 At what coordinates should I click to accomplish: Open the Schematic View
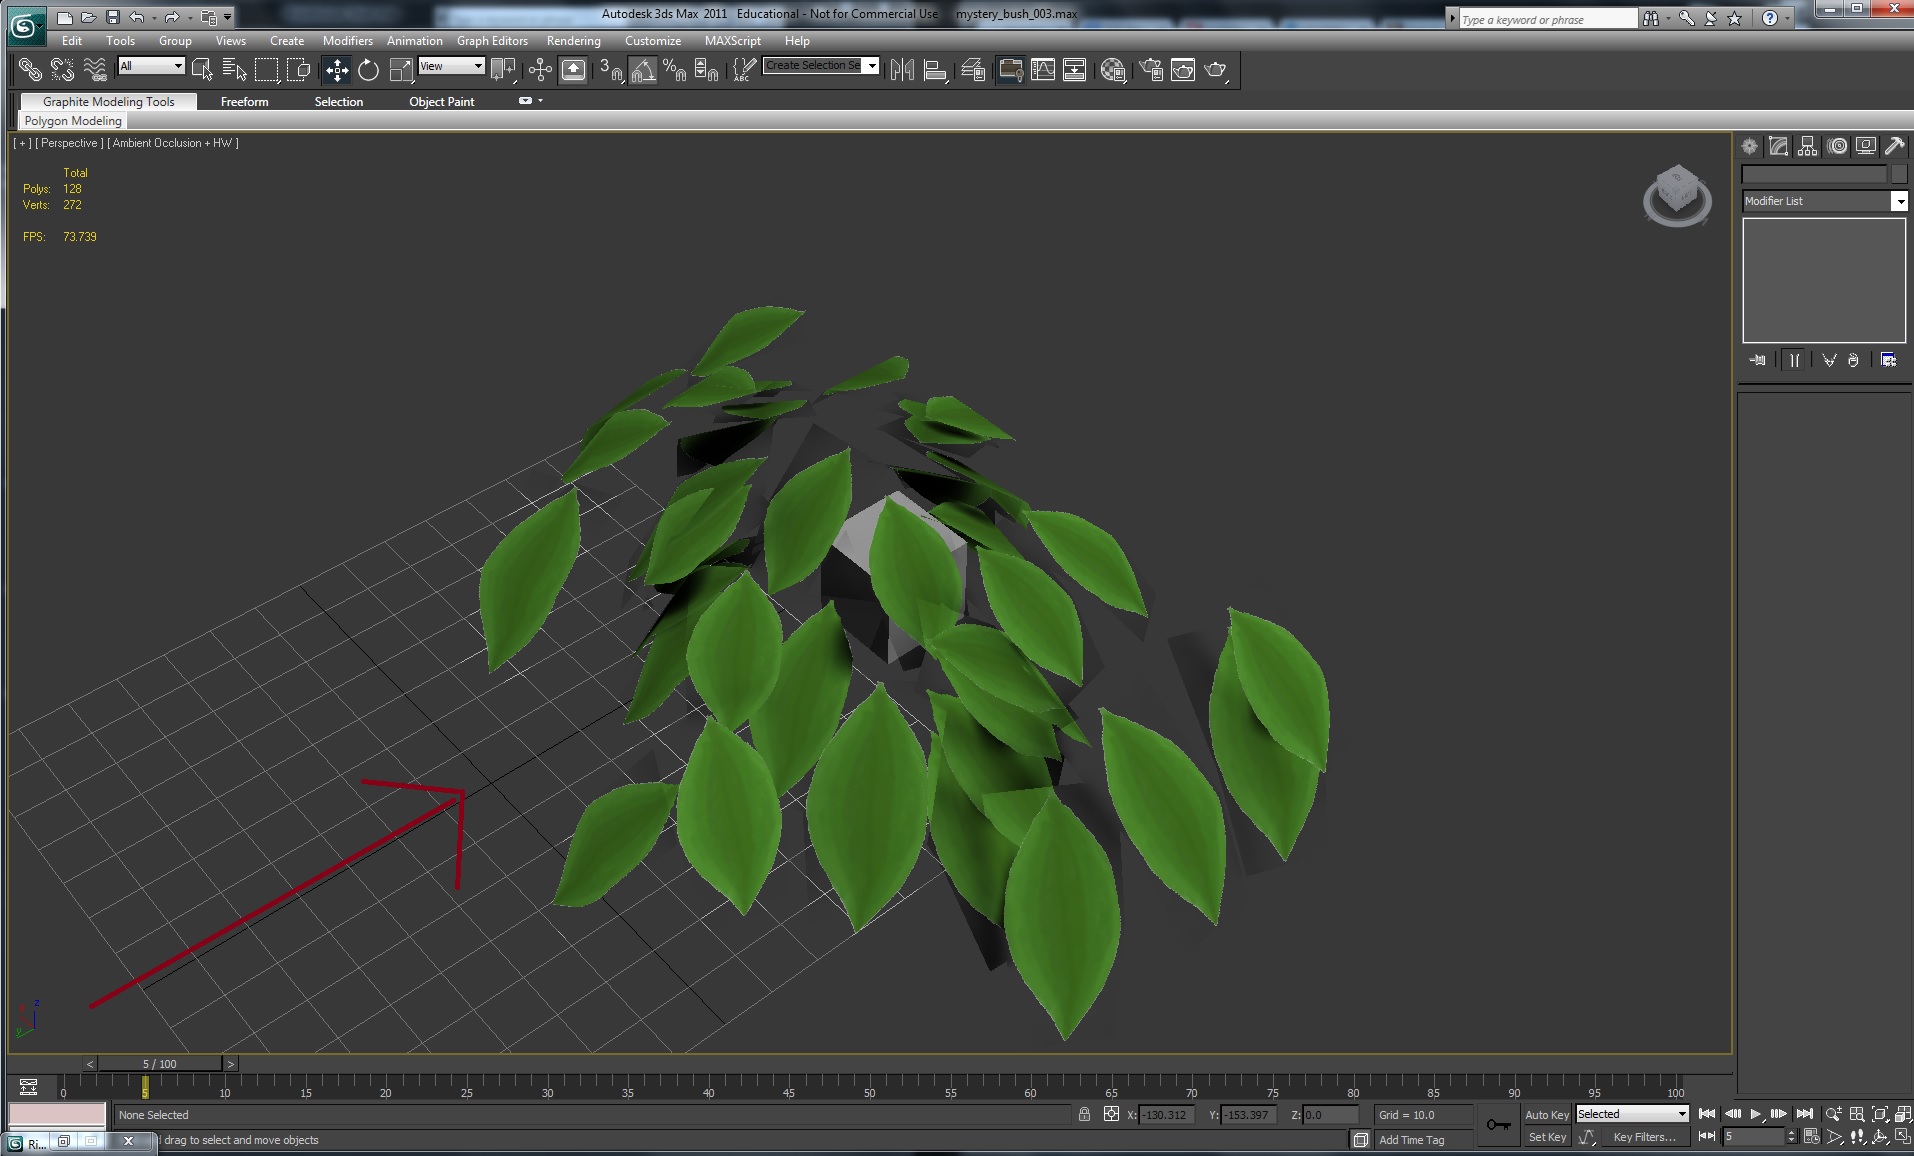point(1075,69)
